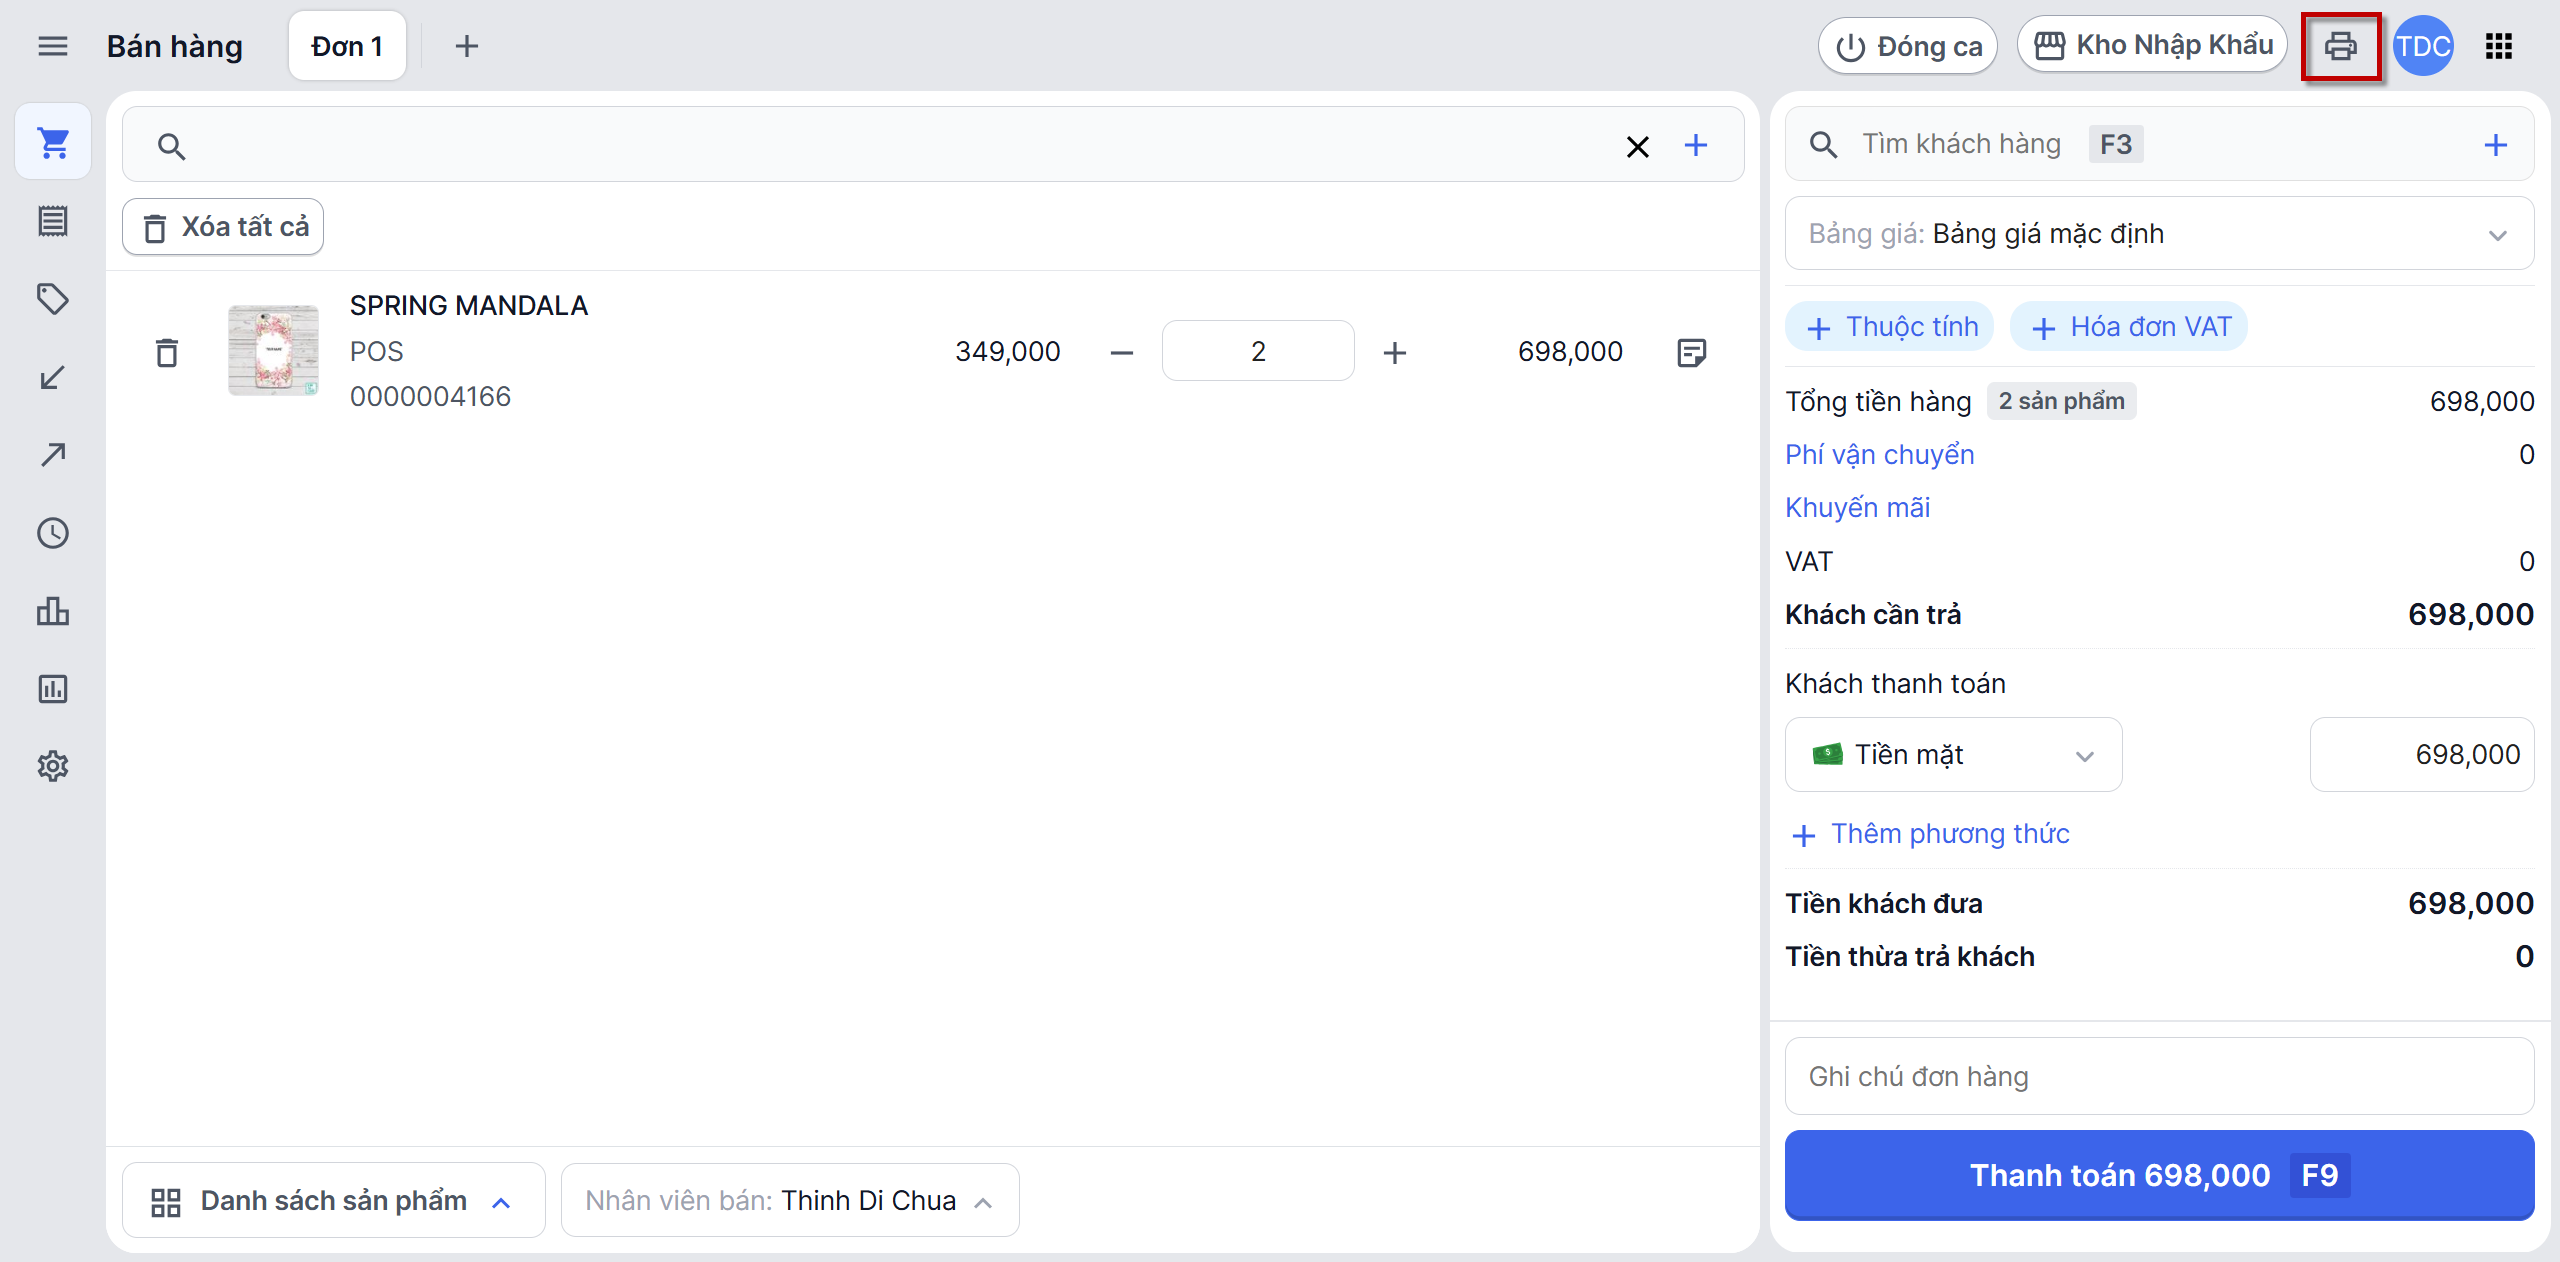Expand Danh sách sản phẩm panel
2560x1262 pixels.
tap(333, 1200)
